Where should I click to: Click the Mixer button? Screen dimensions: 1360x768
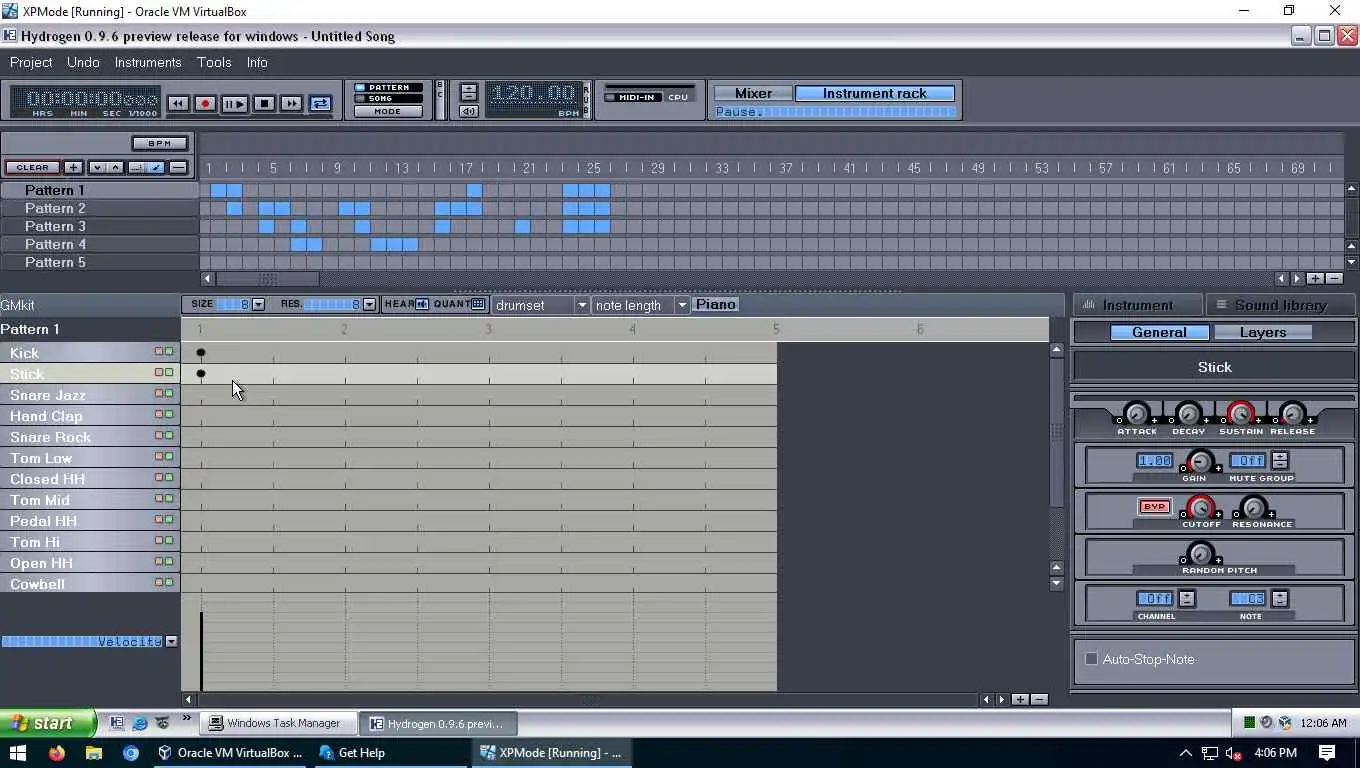click(x=753, y=93)
